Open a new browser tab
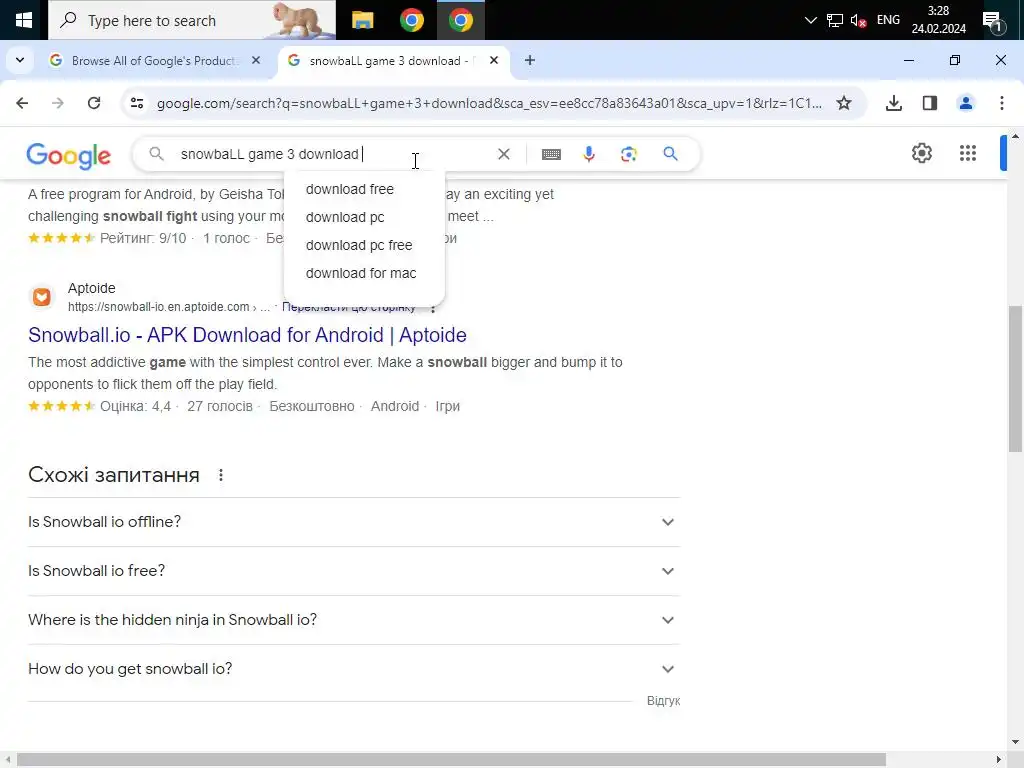Screen dimensions: 1024x768 (530, 60)
